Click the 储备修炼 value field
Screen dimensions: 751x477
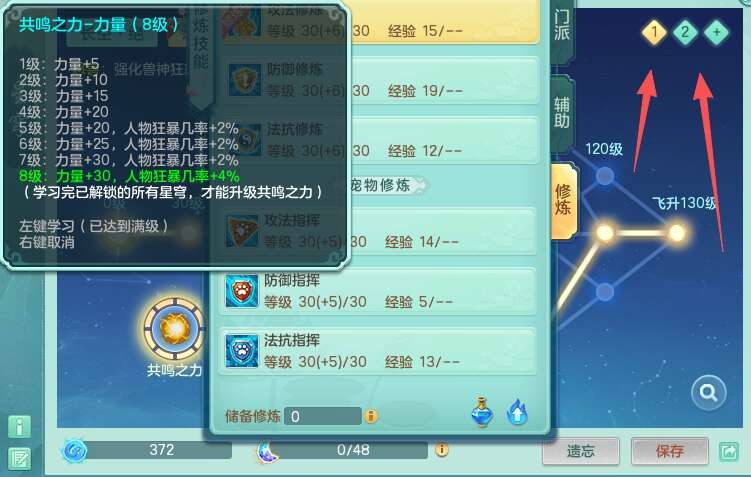tap(323, 416)
